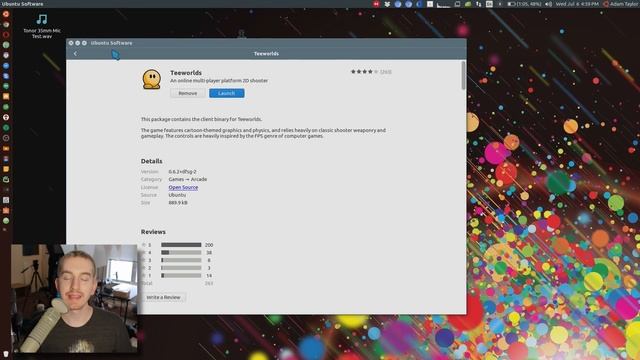This screenshot has height=360, width=640.
Task: Click the Source value Ubuntu
Action: 177,195
